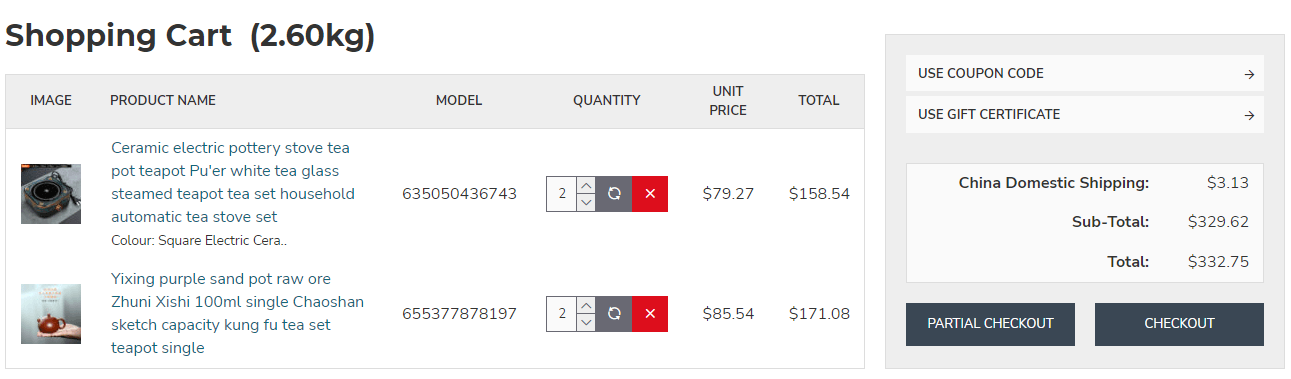The width and height of the screenshot is (1291, 379).
Task: Select quantity field for ceramic stove item
Action: 562,194
